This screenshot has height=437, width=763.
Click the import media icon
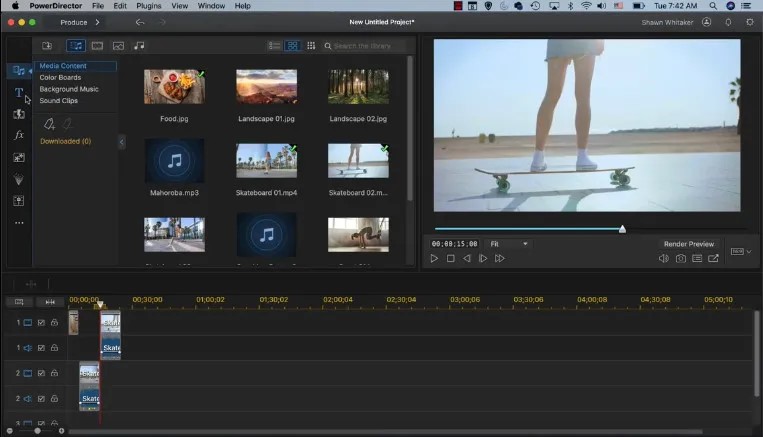click(x=47, y=46)
